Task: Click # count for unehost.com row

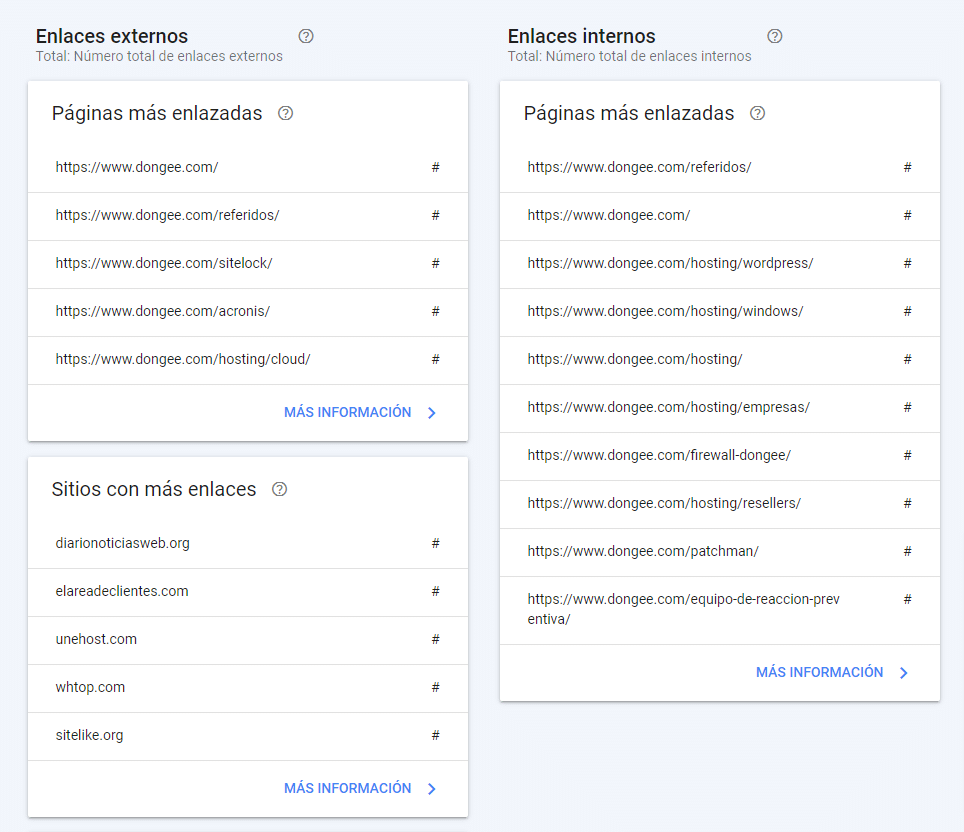Action: coord(435,639)
